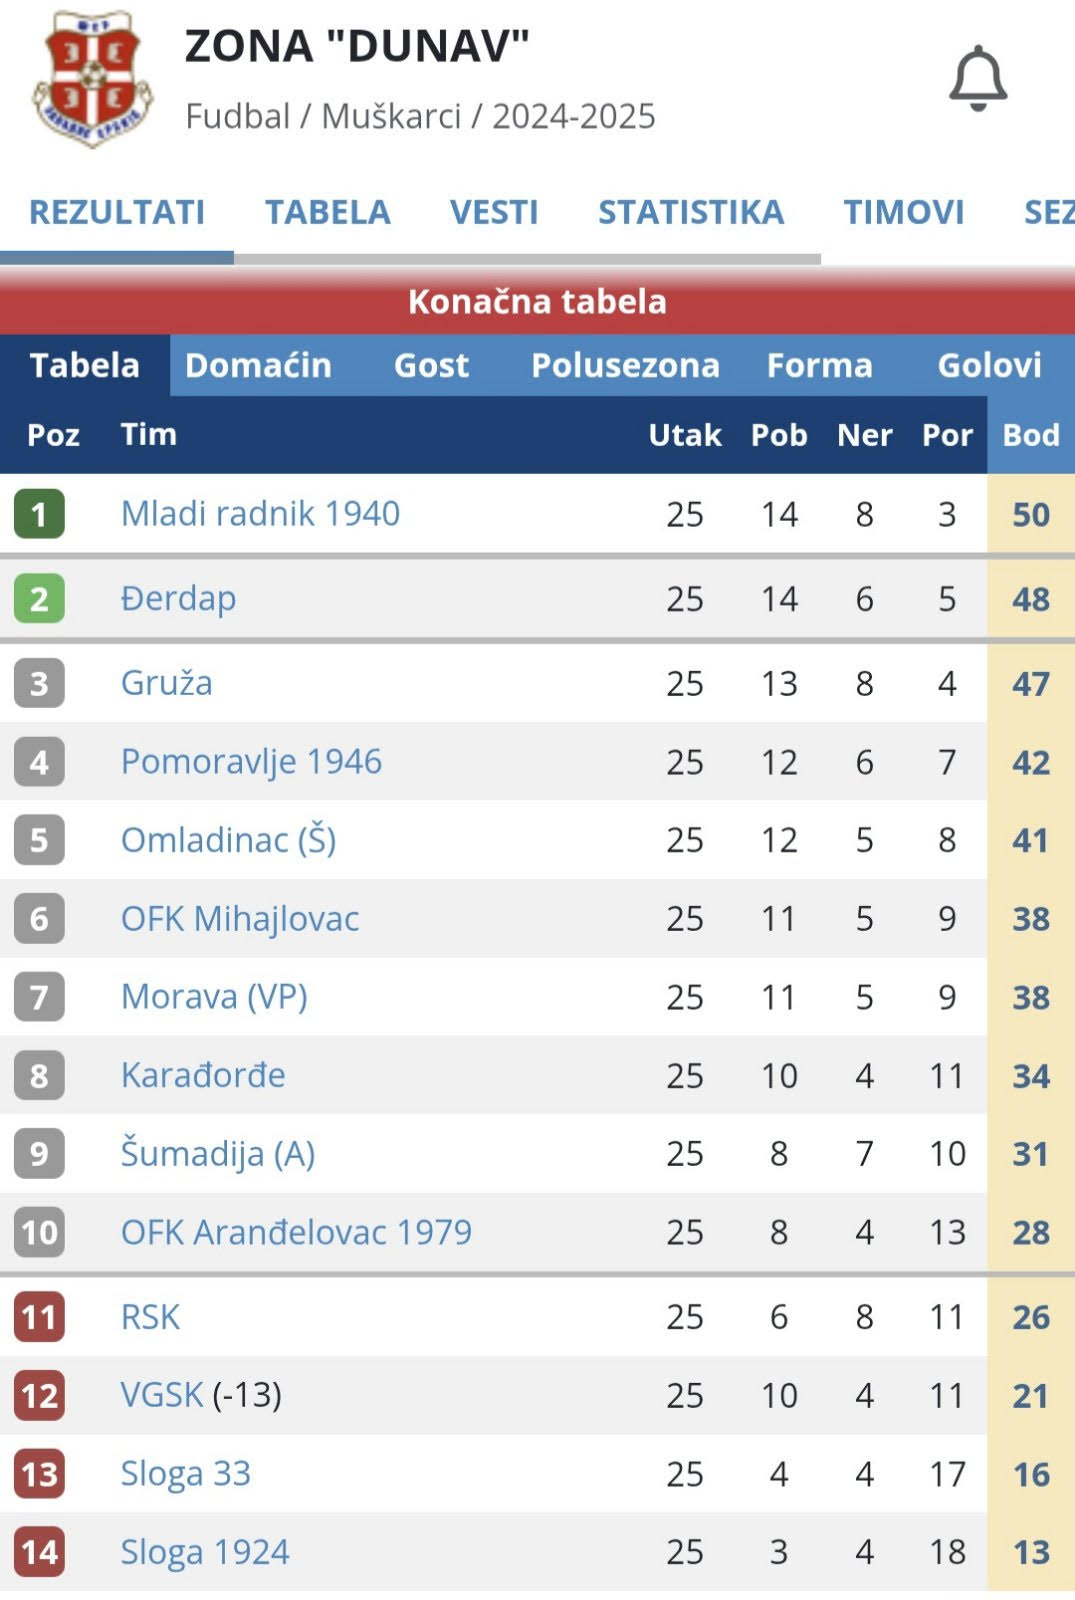The width and height of the screenshot is (1075, 1600).
Task: Sort by the Bod points column header
Action: point(1031,435)
